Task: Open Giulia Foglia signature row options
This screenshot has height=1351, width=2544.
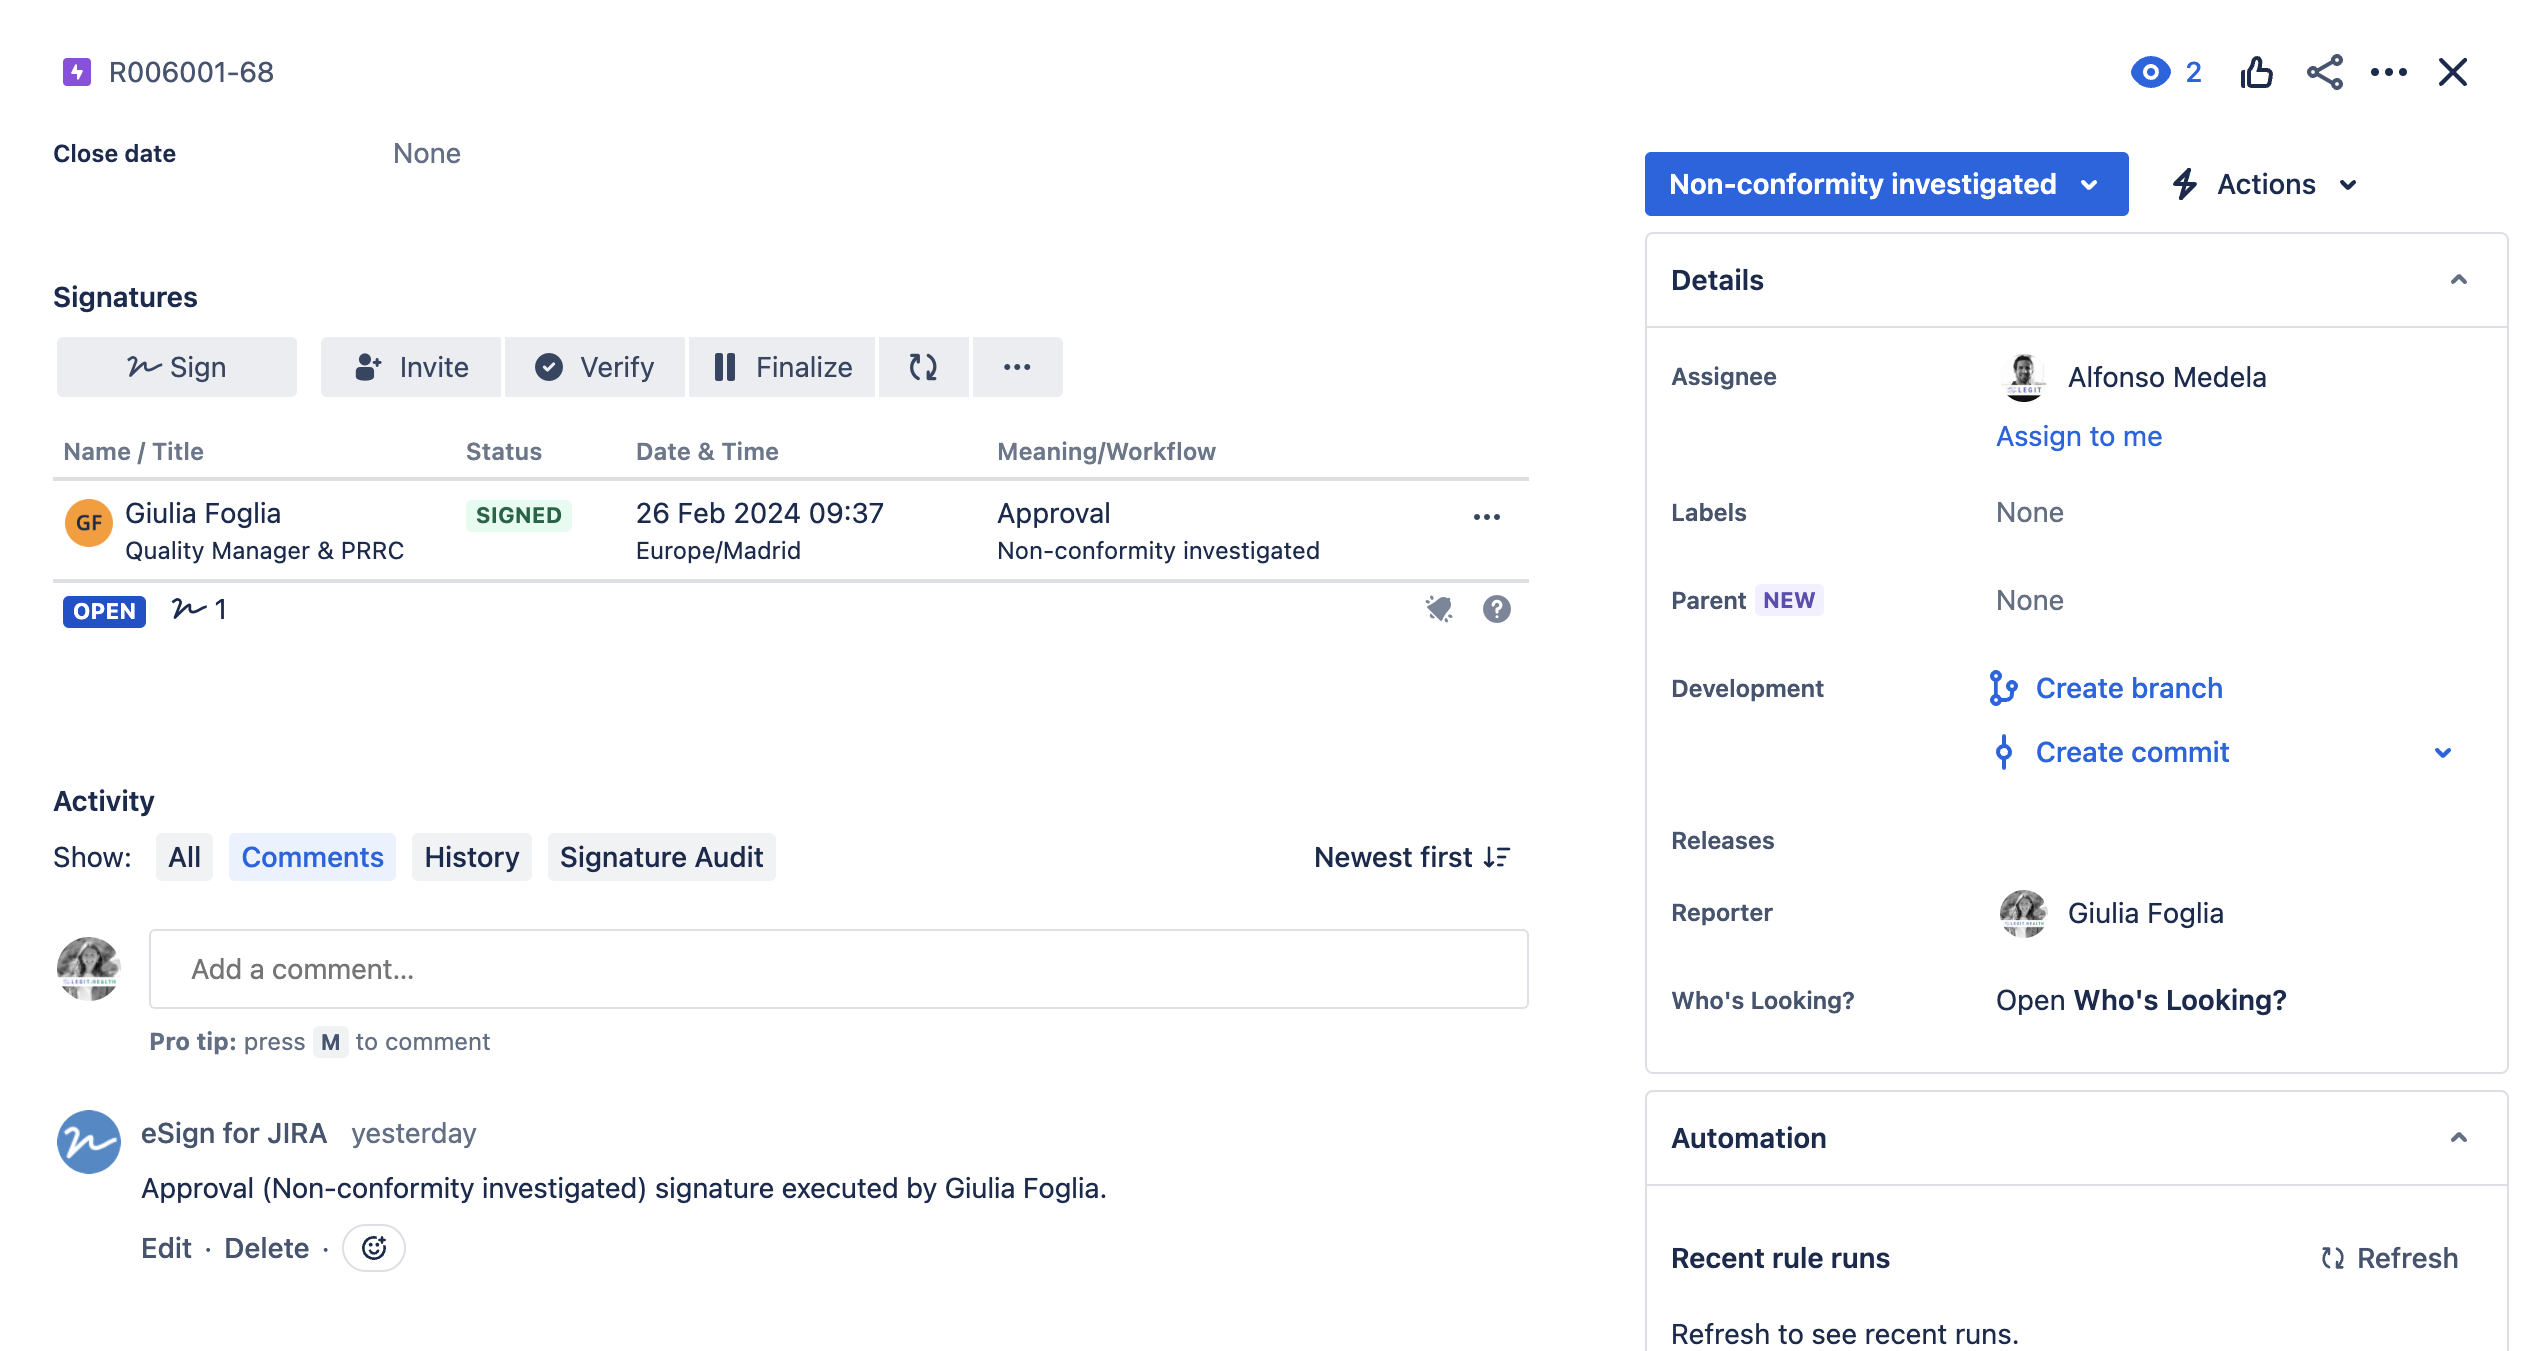Action: [1486, 517]
